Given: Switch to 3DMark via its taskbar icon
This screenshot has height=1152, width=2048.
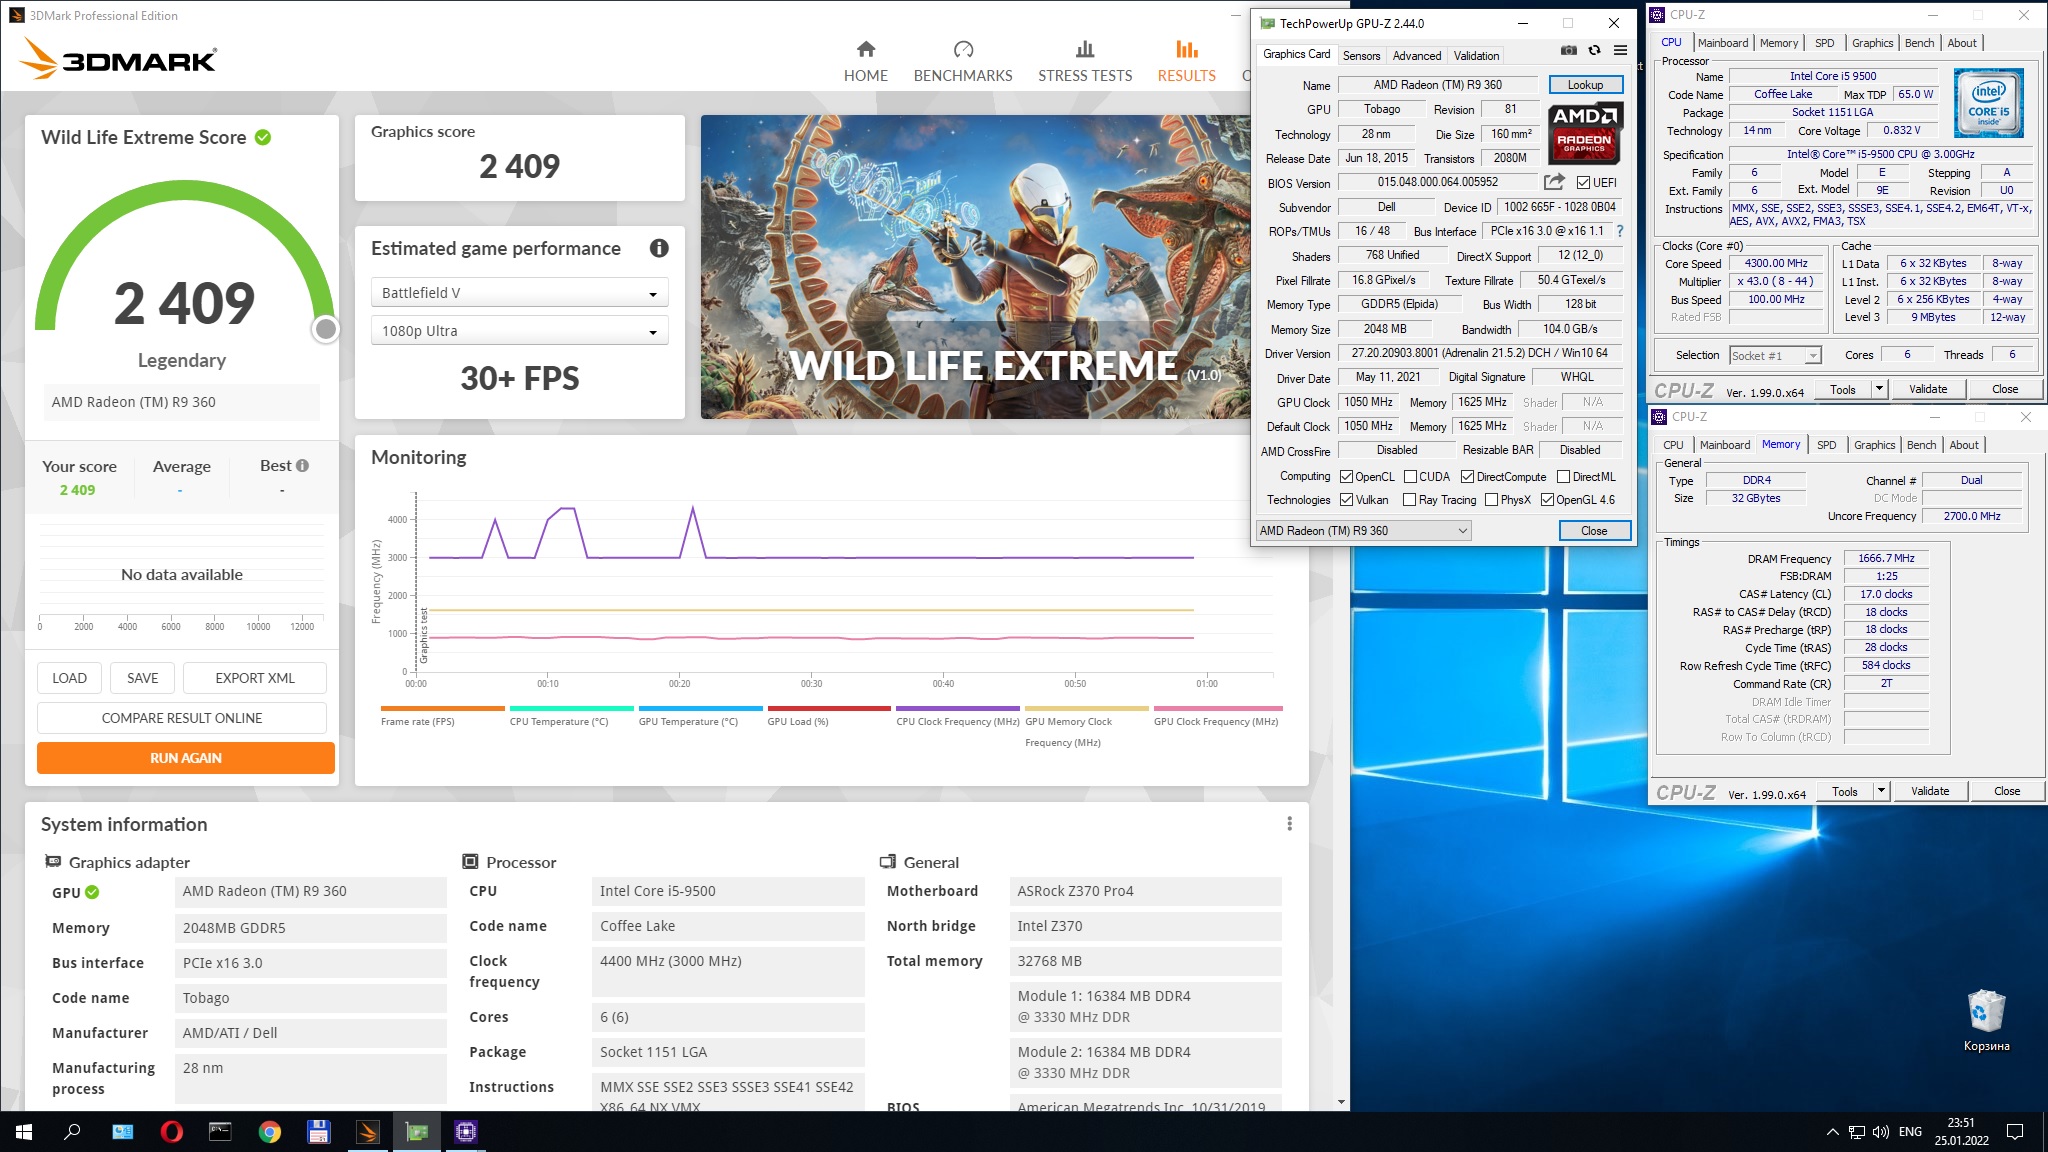Looking at the screenshot, I should point(367,1132).
